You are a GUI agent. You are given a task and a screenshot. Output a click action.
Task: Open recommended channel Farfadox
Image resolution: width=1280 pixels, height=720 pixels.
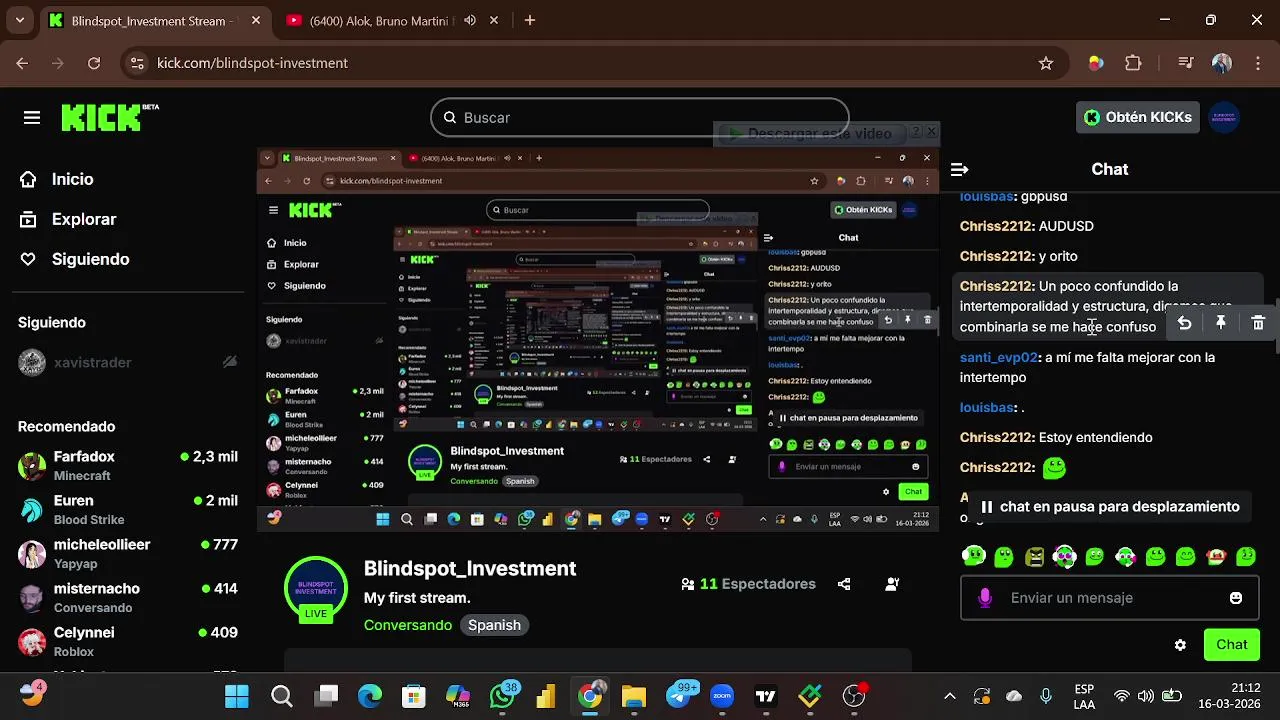[x=128, y=465]
